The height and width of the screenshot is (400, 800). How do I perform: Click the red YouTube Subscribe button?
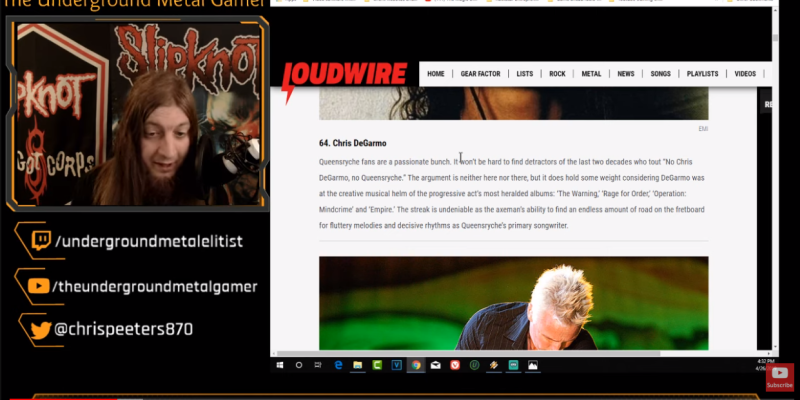tap(780, 377)
